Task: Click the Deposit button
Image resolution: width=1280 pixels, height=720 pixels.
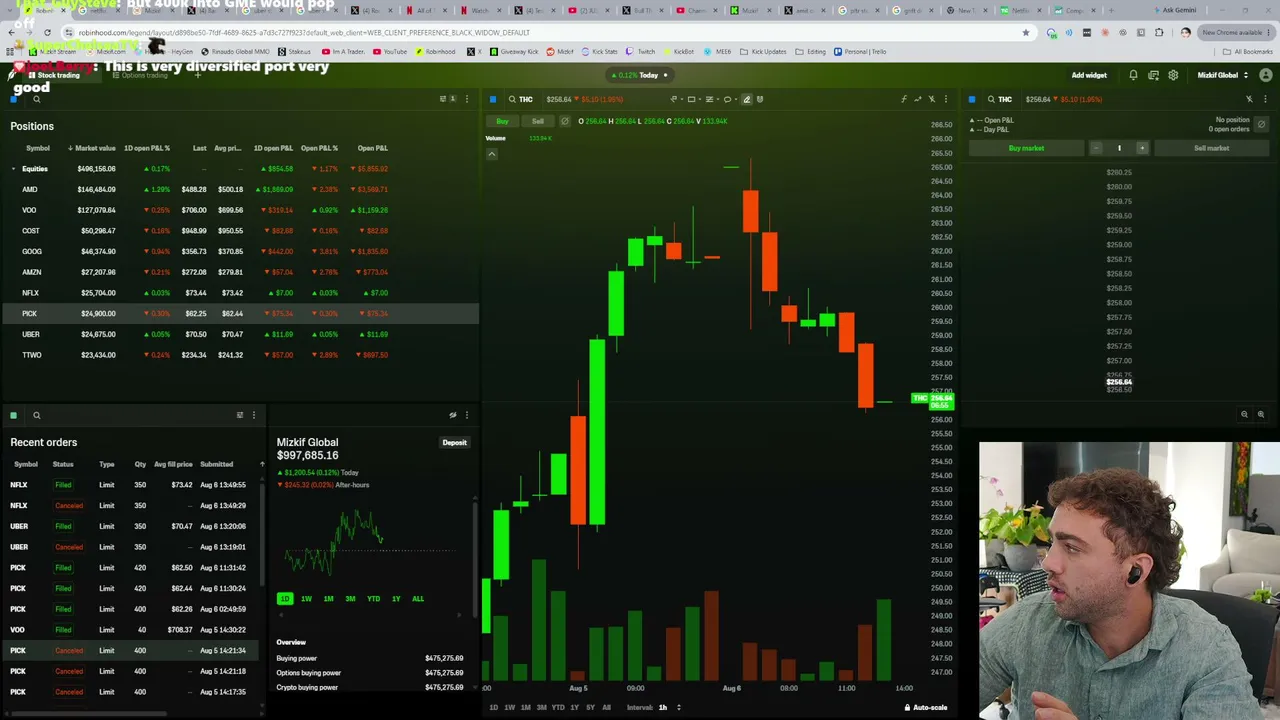Action: pyautogui.click(x=455, y=443)
